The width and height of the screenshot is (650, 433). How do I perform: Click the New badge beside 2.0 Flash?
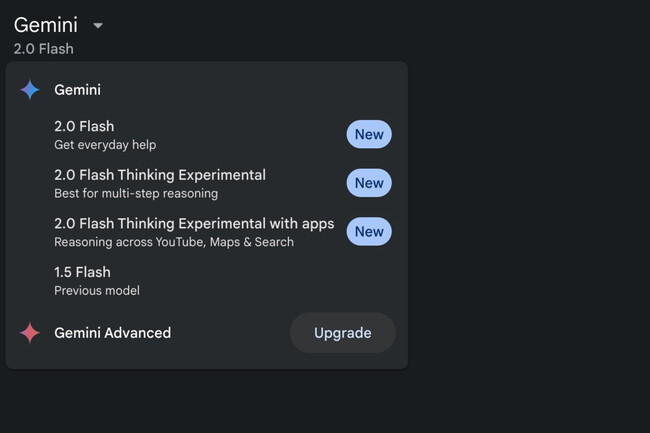coord(369,134)
